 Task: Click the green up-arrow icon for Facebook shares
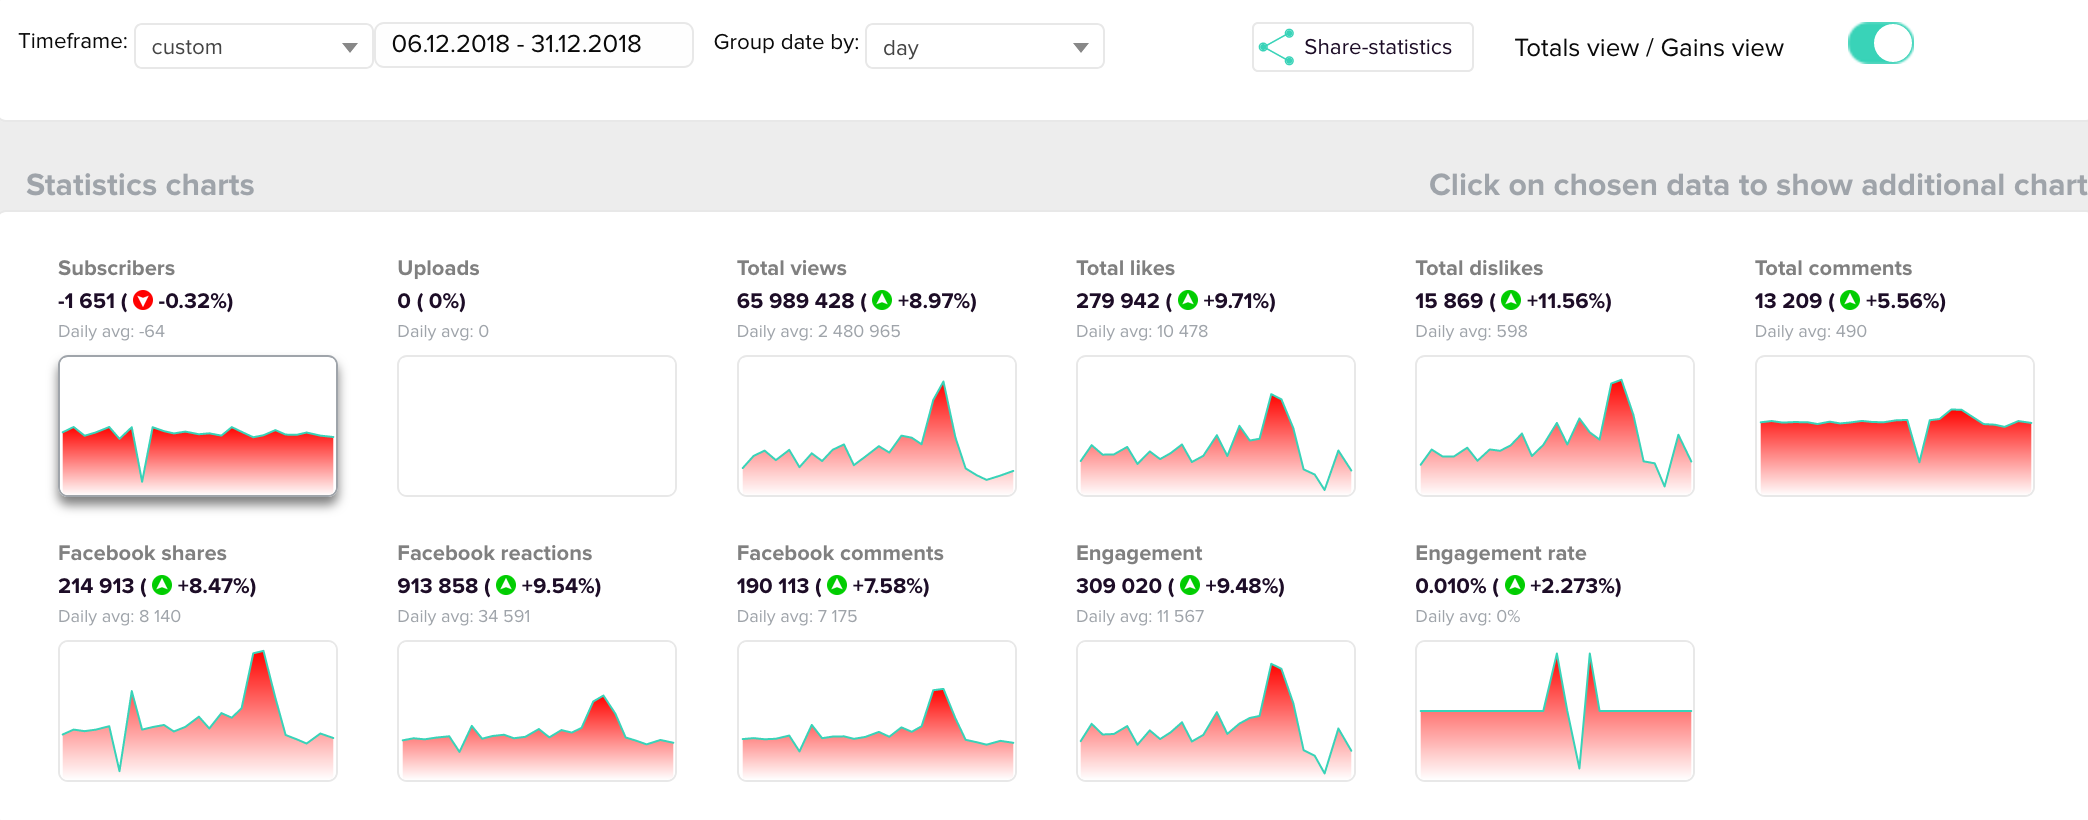pos(162,585)
